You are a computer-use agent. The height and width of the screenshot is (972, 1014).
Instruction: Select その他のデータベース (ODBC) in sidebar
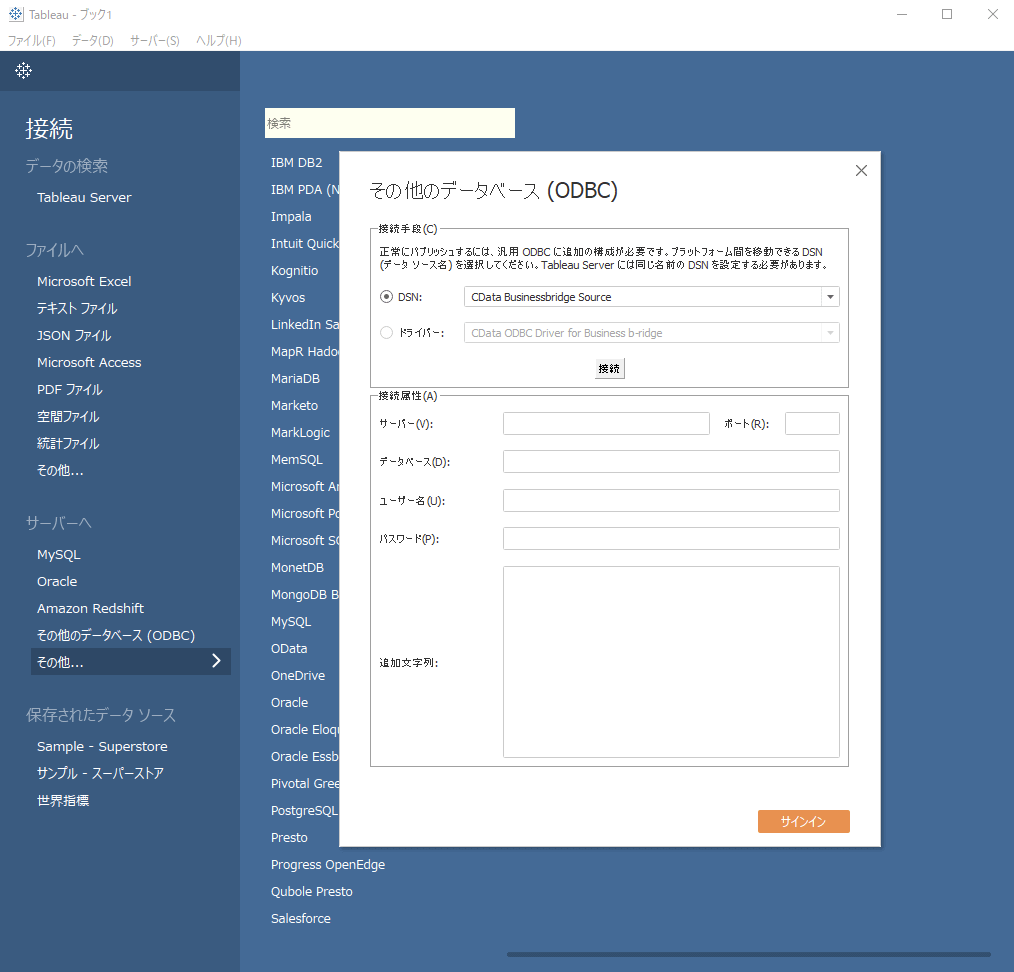116,635
